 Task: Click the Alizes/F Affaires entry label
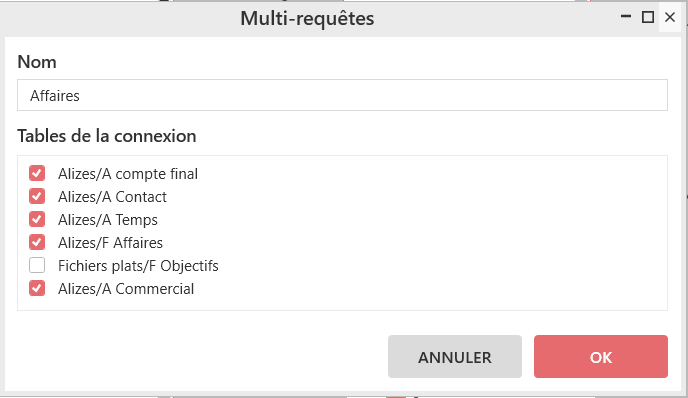(x=110, y=243)
